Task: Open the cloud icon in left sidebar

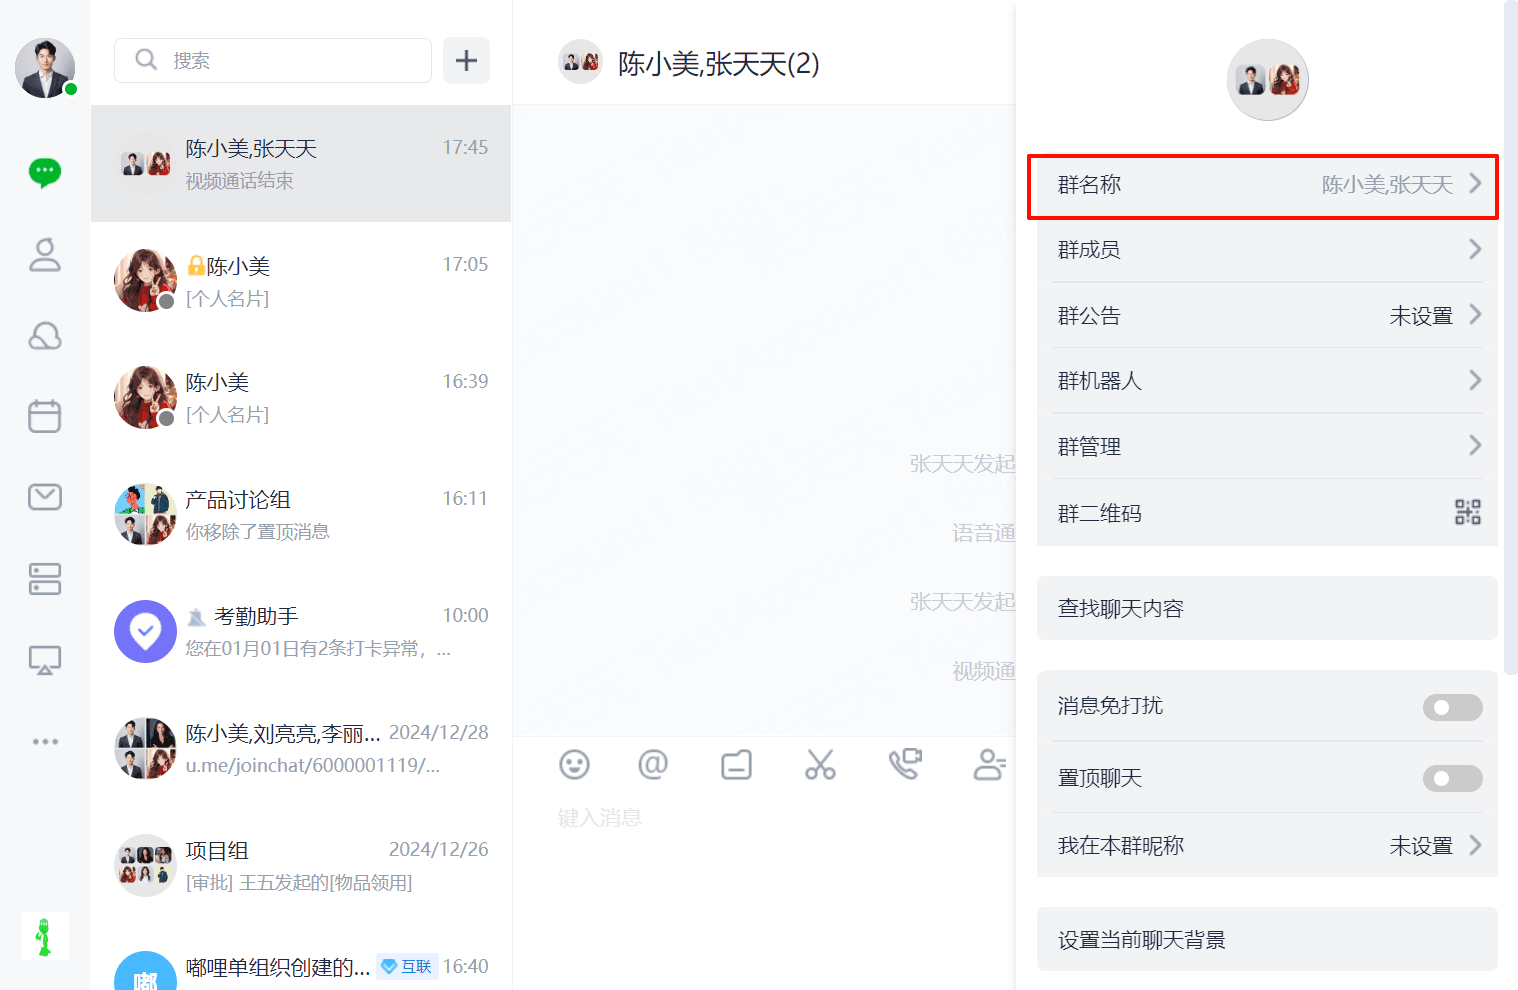Action: pyautogui.click(x=45, y=336)
